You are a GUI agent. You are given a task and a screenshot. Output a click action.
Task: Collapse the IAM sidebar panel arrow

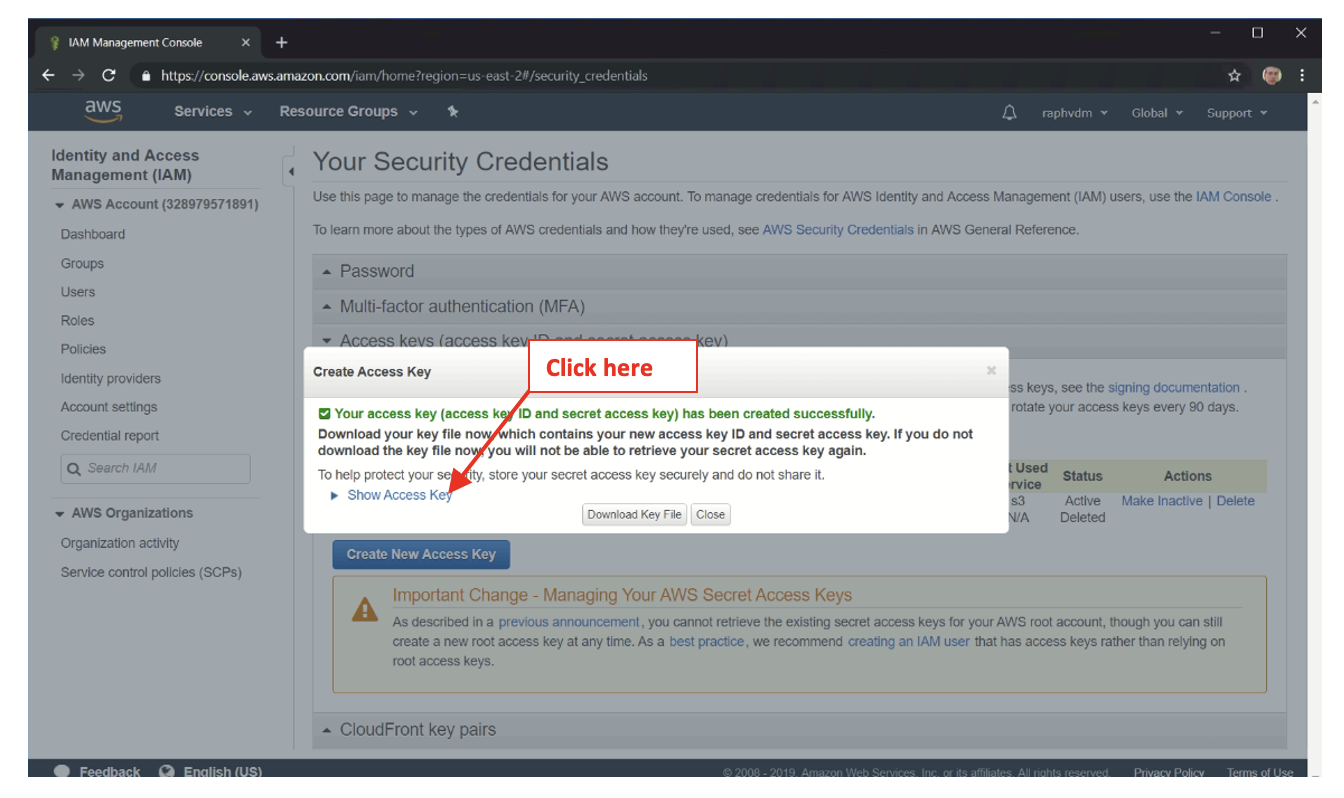[x=291, y=172]
